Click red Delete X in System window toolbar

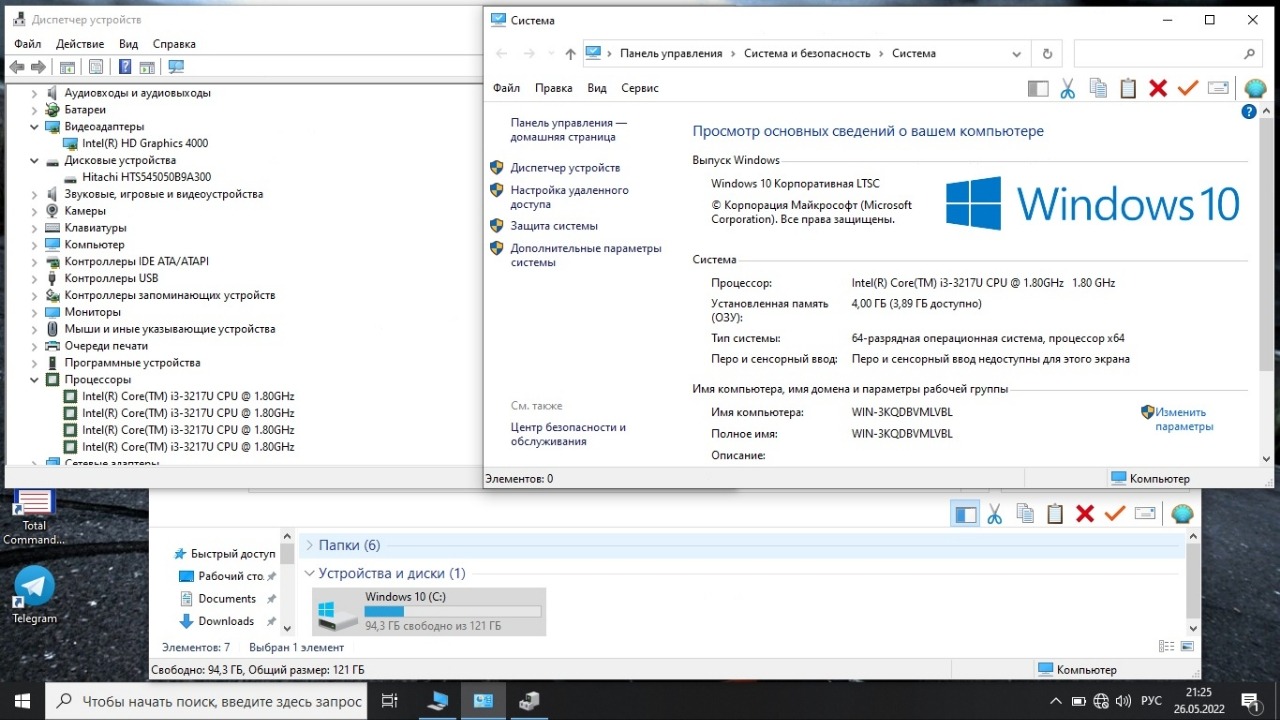(x=1158, y=88)
